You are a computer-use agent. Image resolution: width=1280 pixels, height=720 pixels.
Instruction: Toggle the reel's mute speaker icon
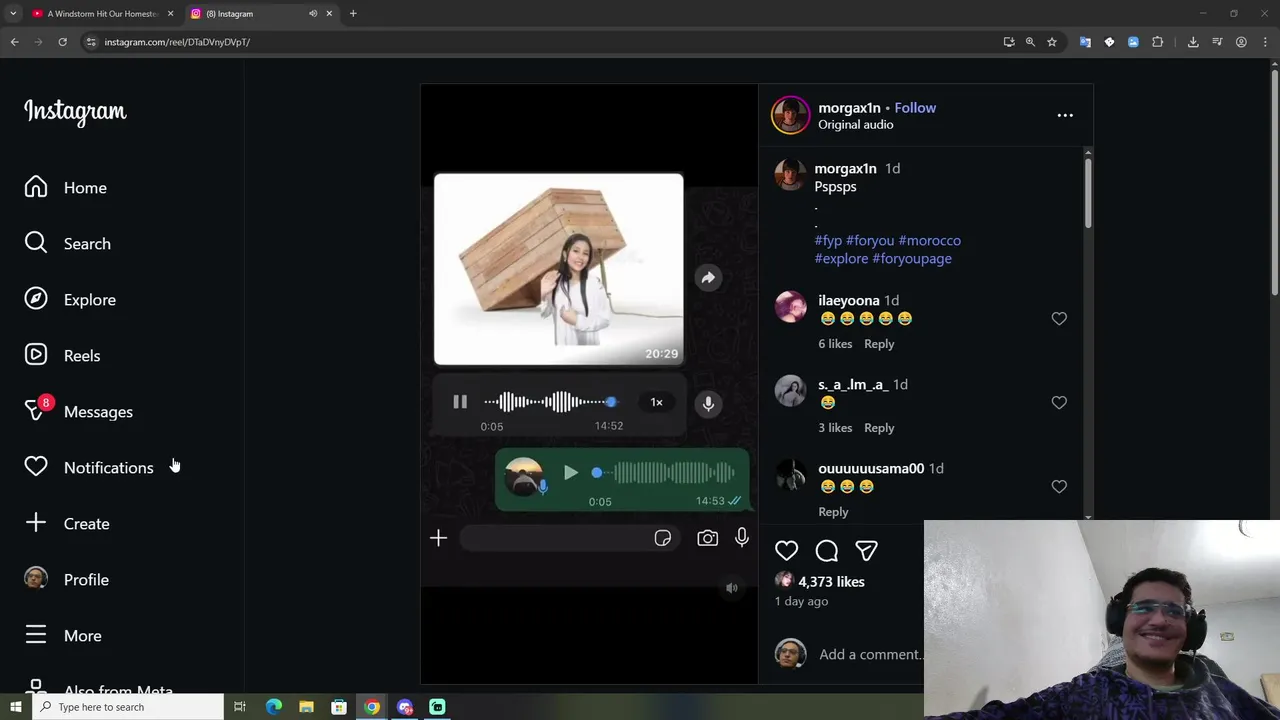732,588
